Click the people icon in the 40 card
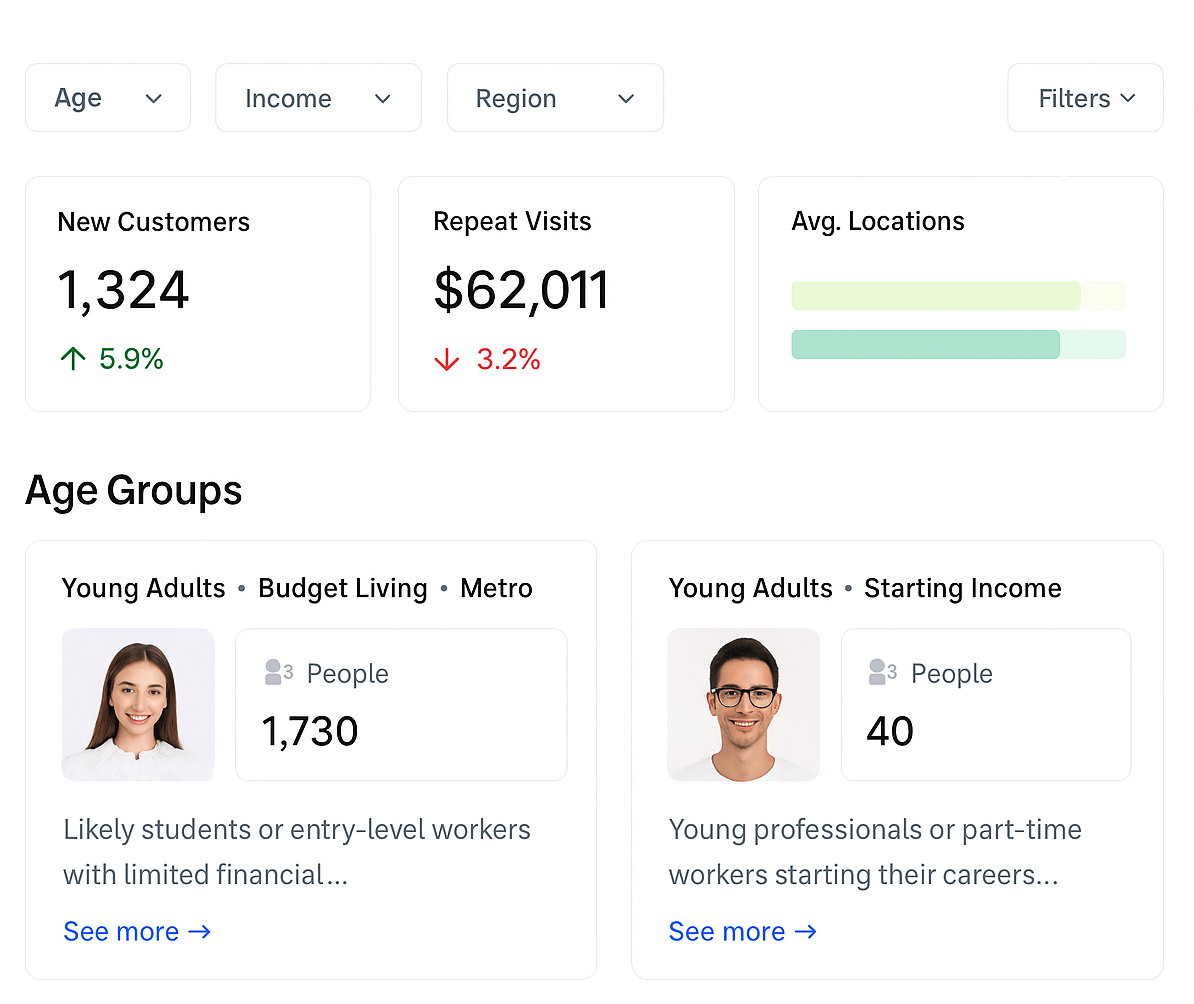Viewport: 1194px width, 1004px height. (x=882, y=672)
